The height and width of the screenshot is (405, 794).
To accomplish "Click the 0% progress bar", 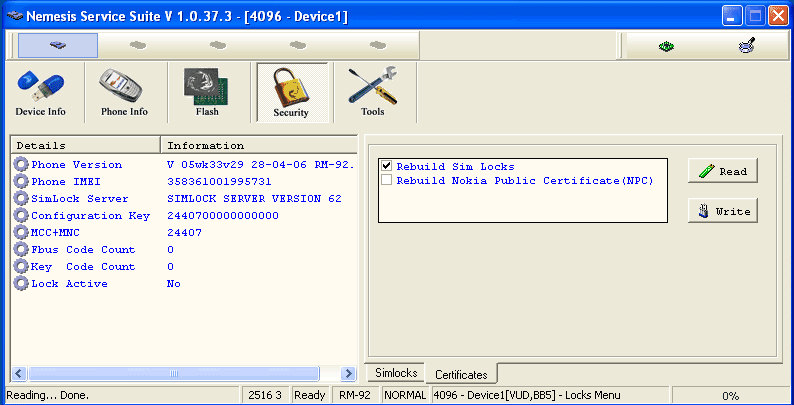I will tap(730, 396).
